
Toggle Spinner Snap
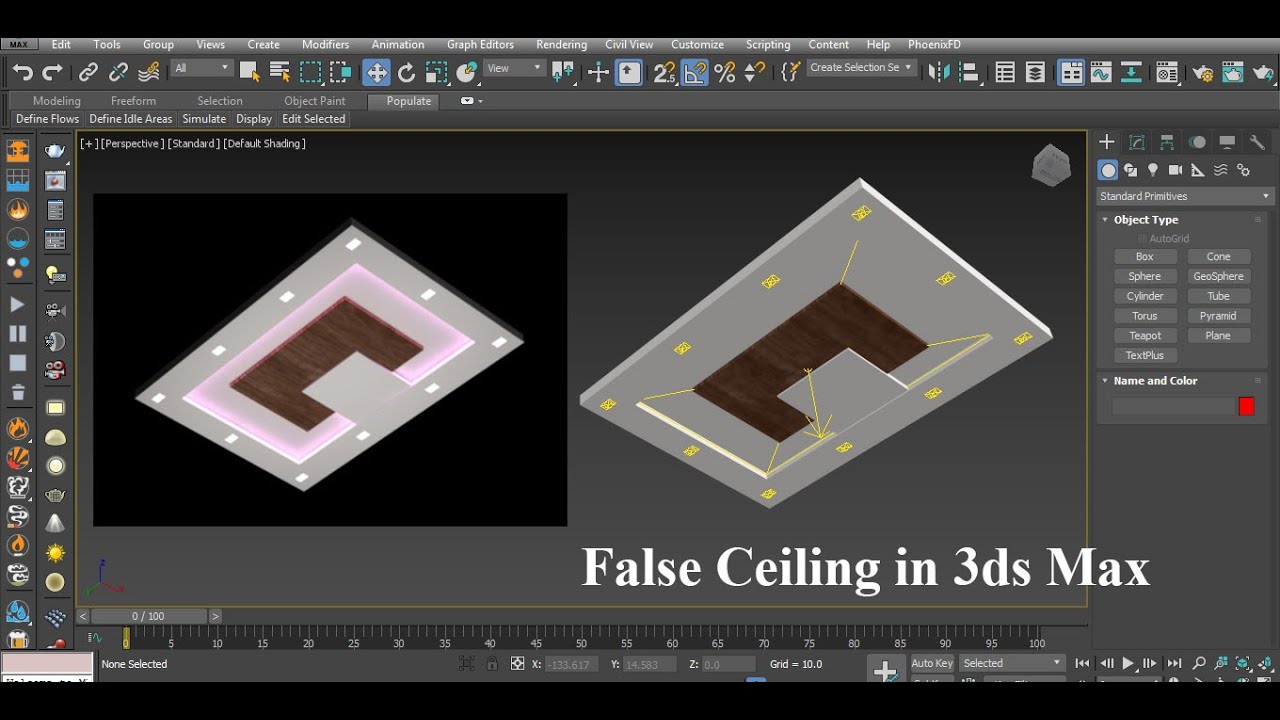755,72
